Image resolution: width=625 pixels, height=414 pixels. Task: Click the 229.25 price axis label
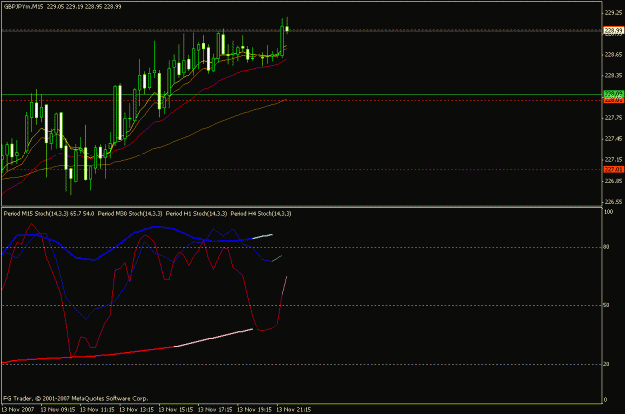coord(613,13)
